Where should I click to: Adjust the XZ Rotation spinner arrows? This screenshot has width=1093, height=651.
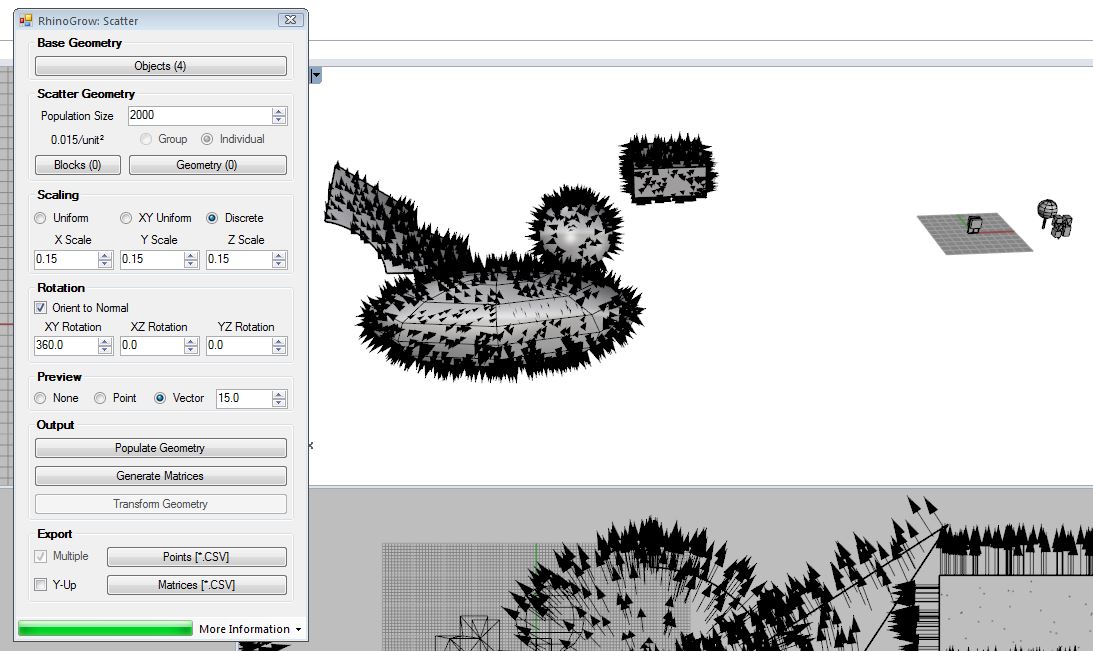(x=191, y=345)
